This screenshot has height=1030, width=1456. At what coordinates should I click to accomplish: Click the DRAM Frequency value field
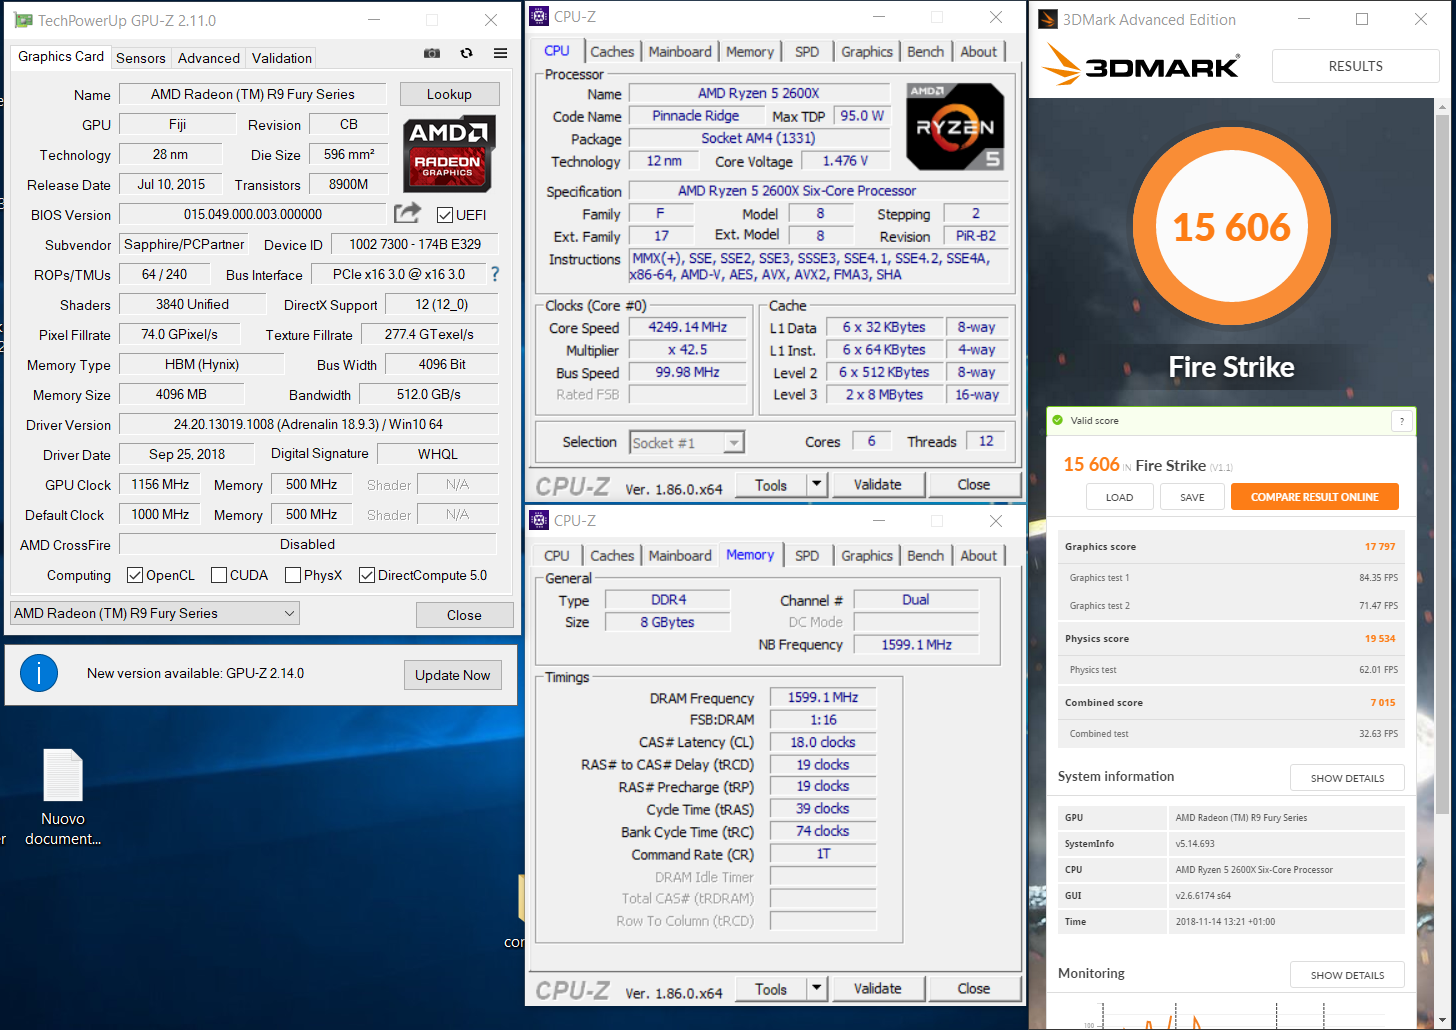[823, 697]
